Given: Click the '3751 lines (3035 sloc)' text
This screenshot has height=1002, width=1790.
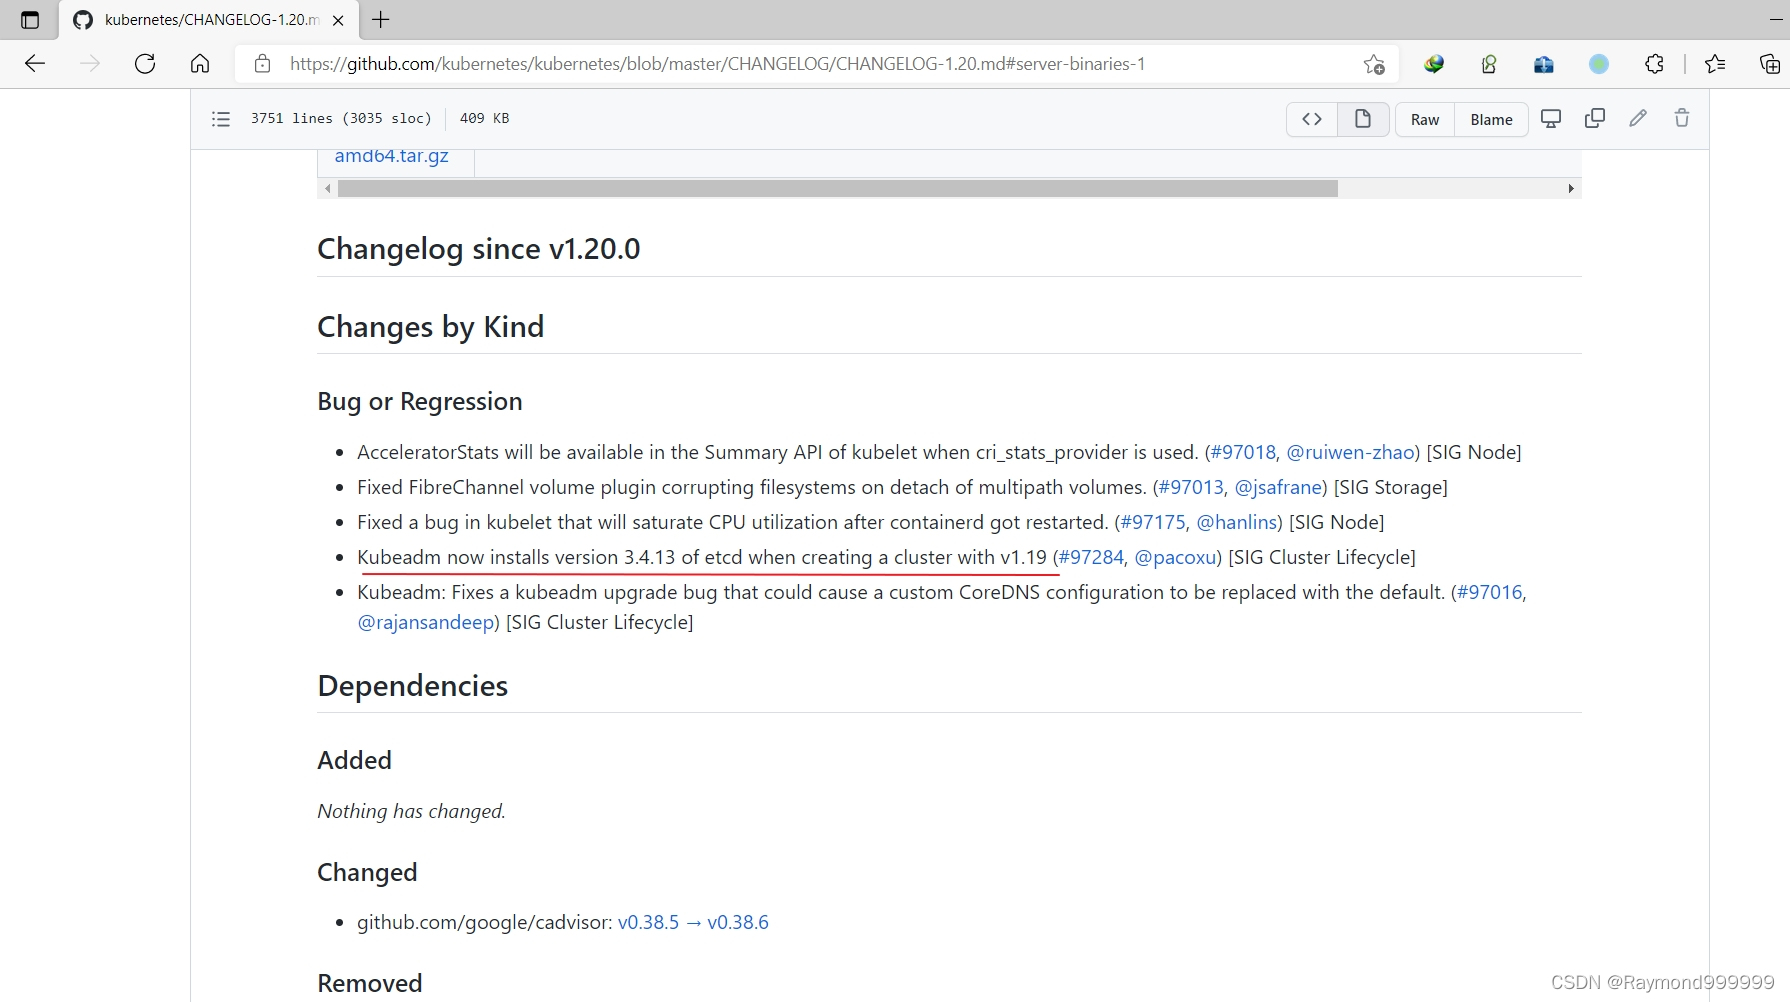Looking at the screenshot, I should pyautogui.click(x=341, y=118).
